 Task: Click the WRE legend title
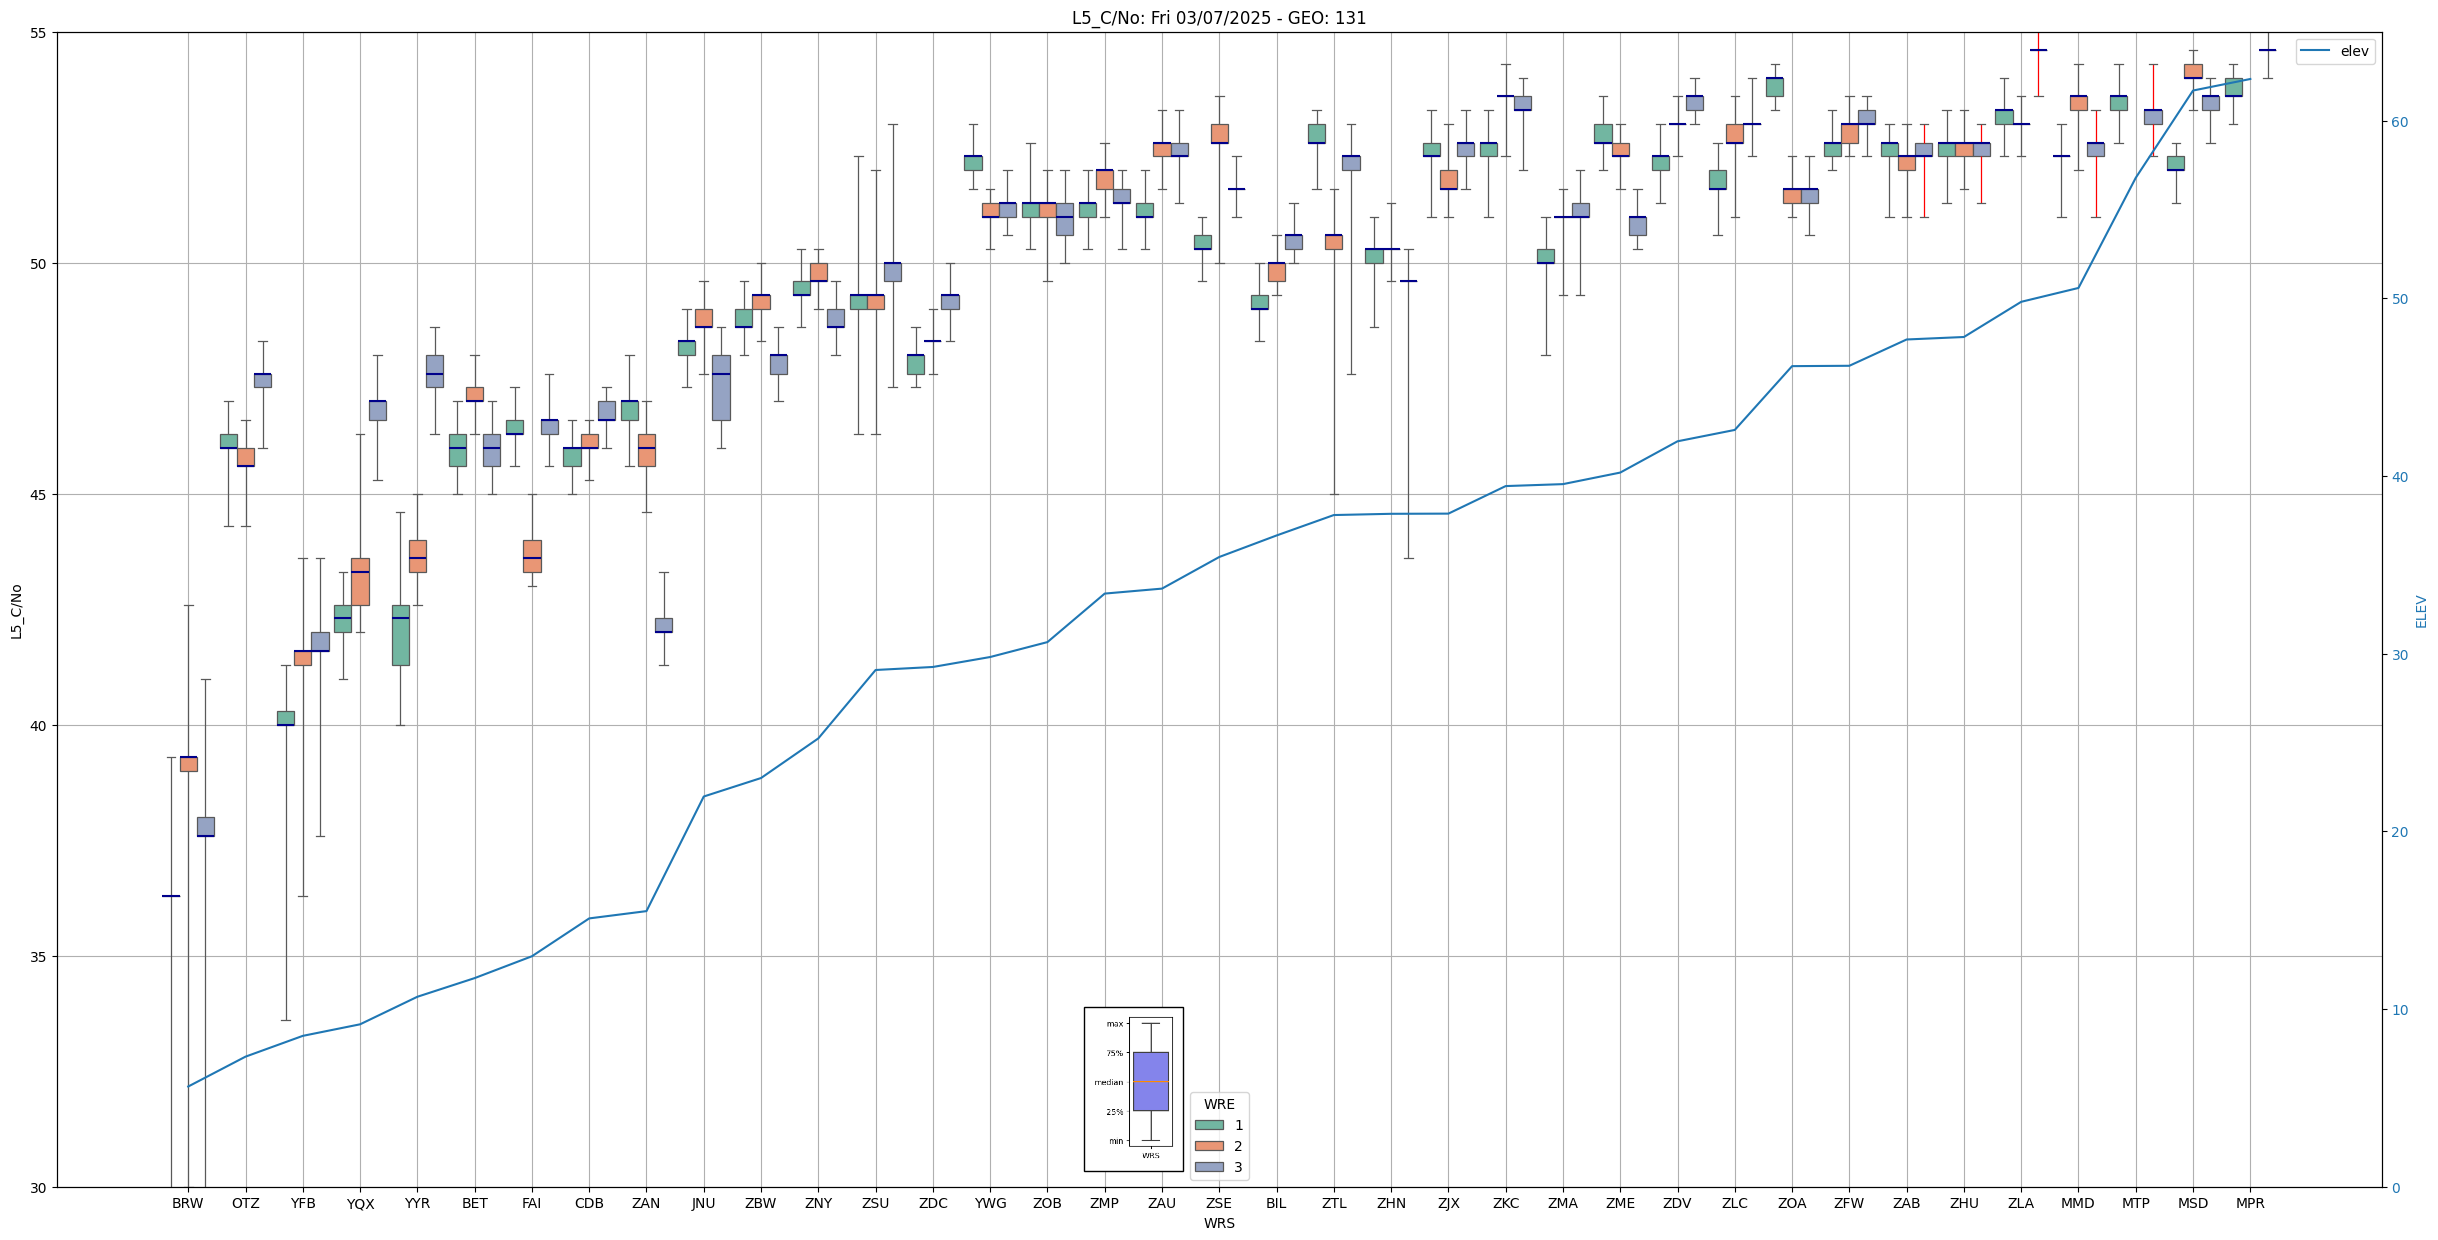[x=1218, y=1104]
